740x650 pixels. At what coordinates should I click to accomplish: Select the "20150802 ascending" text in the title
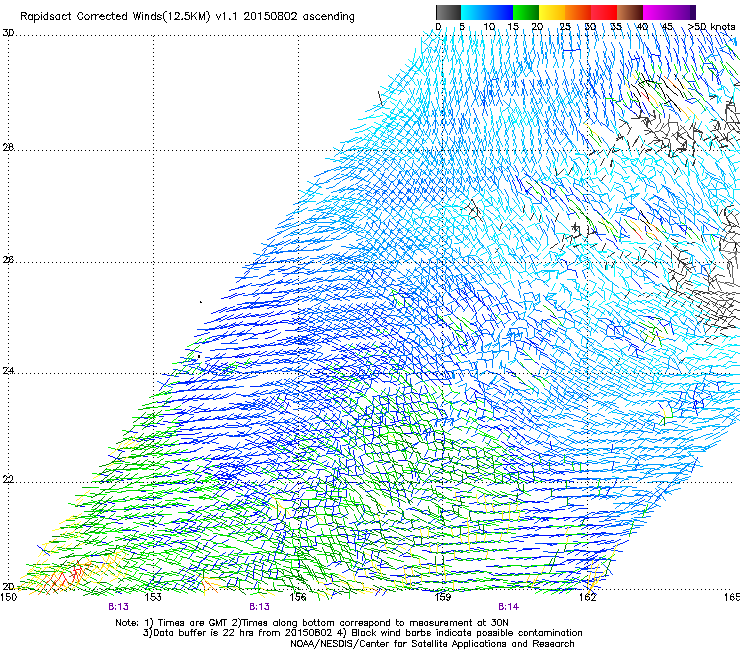pyautogui.click(x=299, y=17)
